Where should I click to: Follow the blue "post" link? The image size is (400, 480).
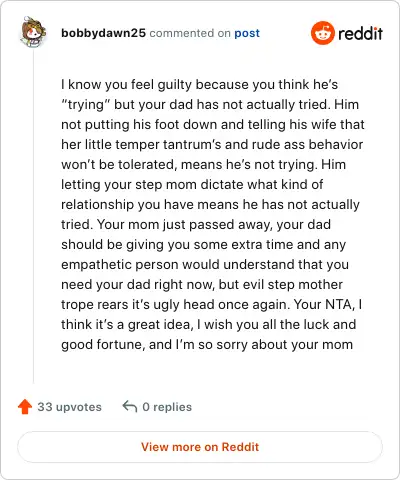(x=247, y=33)
